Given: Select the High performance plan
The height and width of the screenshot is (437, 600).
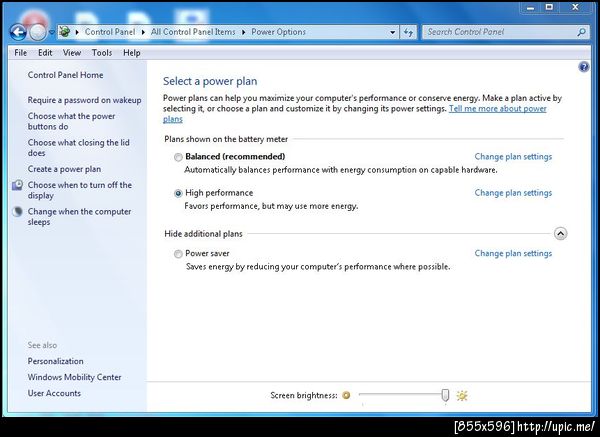Looking at the screenshot, I should (178, 194).
